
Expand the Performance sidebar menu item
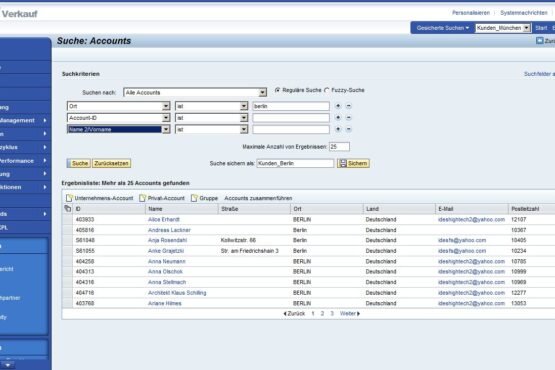pyautogui.click(x=24, y=161)
